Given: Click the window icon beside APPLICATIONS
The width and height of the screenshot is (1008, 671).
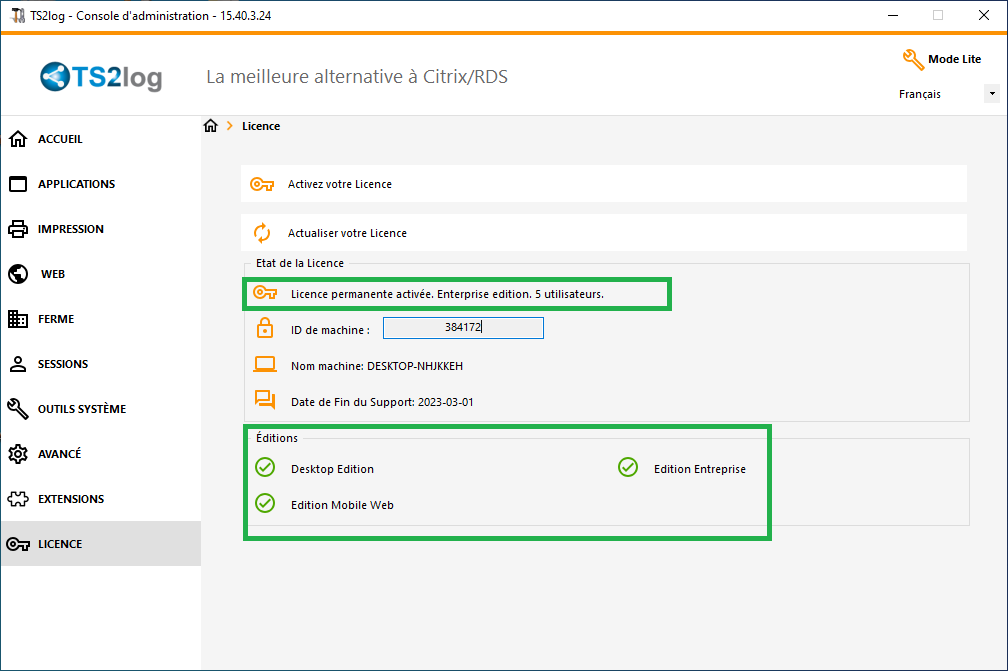Looking at the screenshot, I should (x=18, y=184).
